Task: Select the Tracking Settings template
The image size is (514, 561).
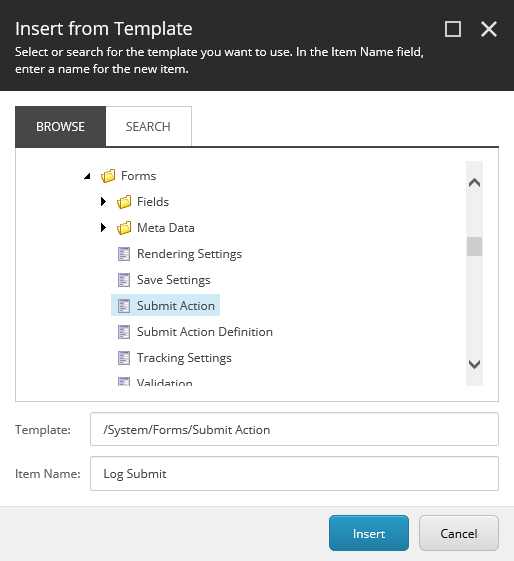Action: coord(184,358)
